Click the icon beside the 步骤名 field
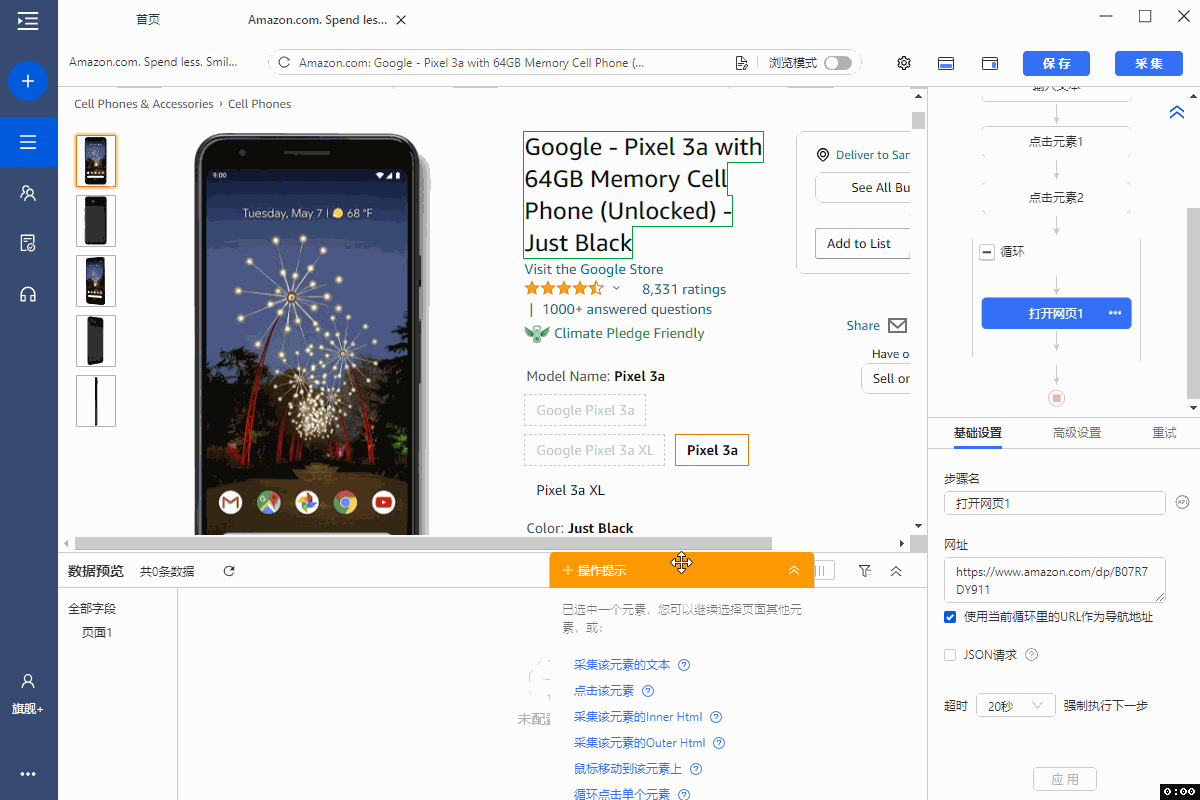The width and height of the screenshot is (1200, 800). (x=1182, y=502)
